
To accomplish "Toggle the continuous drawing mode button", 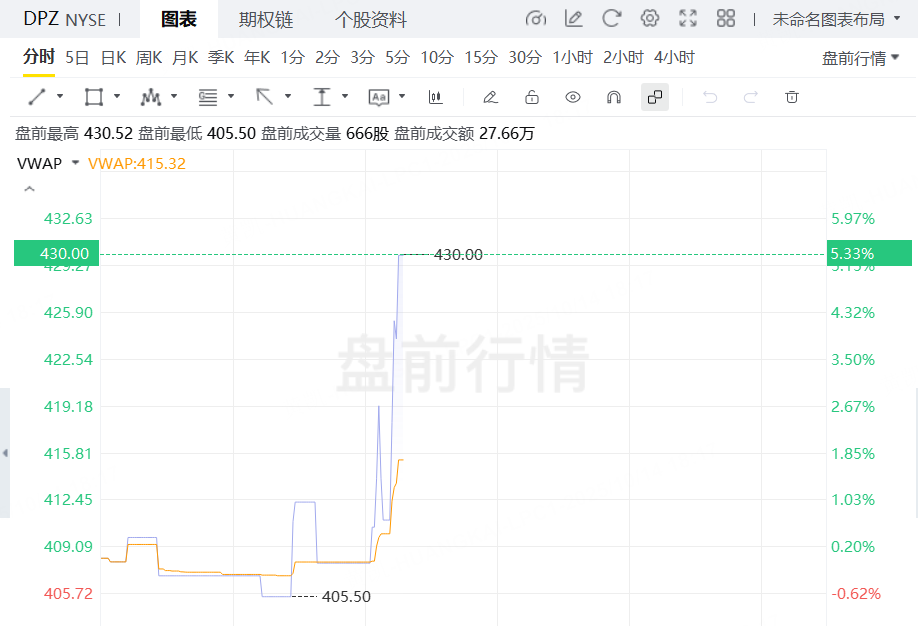I will [x=654, y=97].
